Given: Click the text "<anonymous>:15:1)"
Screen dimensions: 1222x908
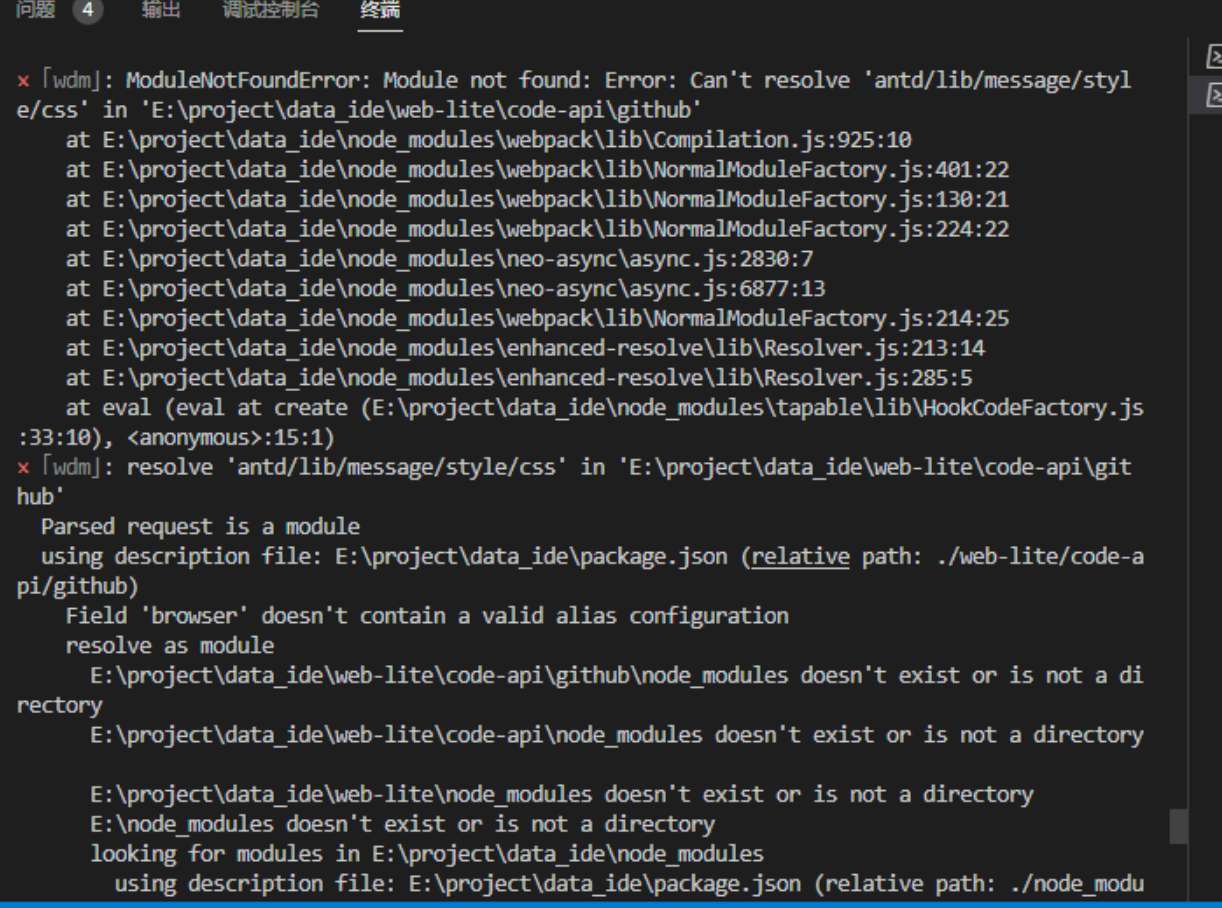Looking at the screenshot, I should click(x=231, y=438).
